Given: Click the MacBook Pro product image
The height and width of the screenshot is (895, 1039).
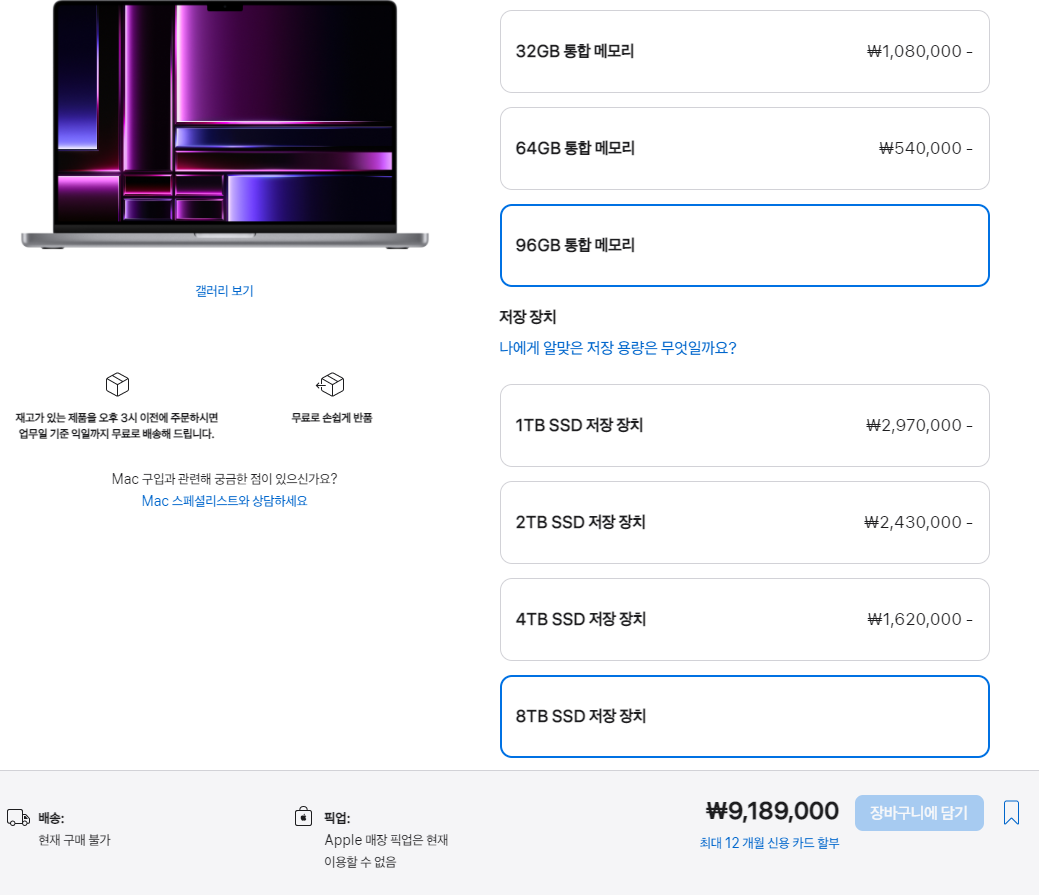Looking at the screenshot, I should click(x=225, y=125).
